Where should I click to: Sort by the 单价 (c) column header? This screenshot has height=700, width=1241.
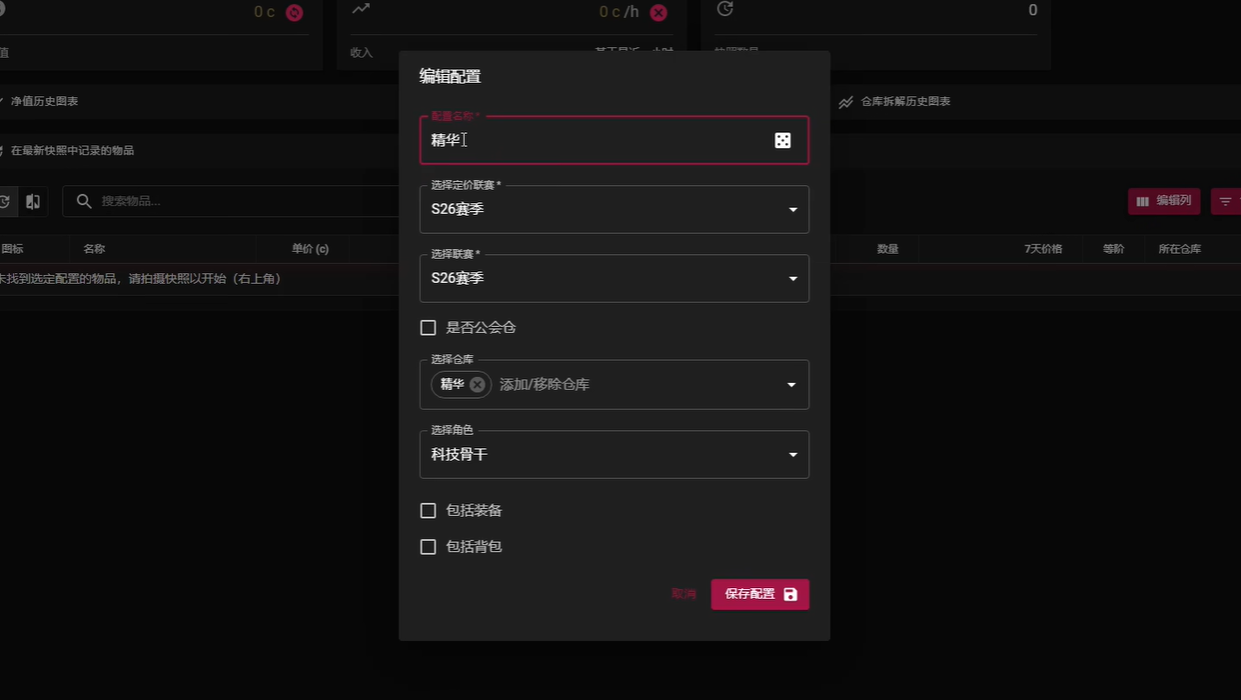click(310, 249)
